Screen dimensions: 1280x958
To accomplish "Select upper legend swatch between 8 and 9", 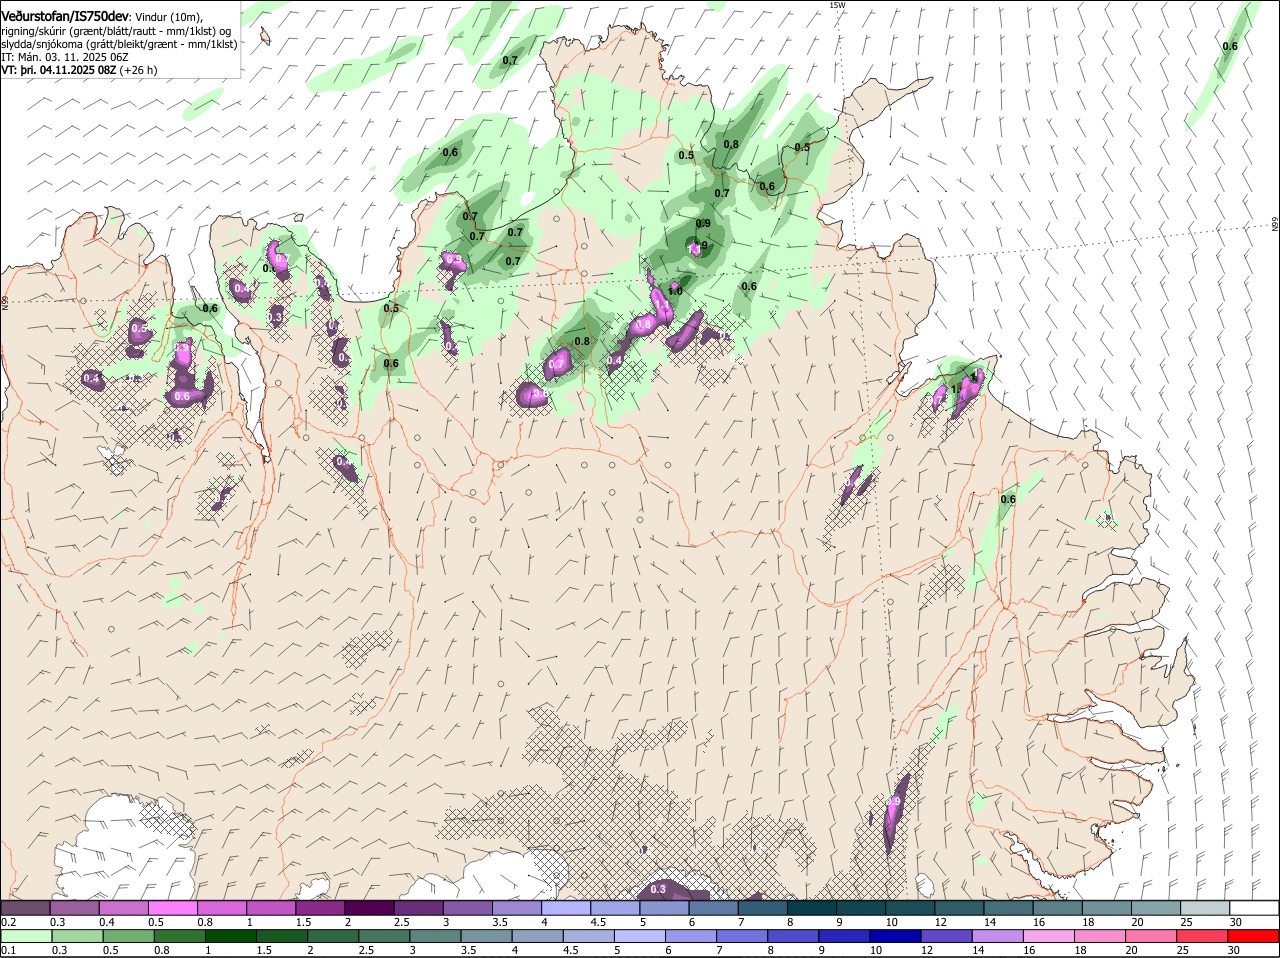I will (812, 908).
